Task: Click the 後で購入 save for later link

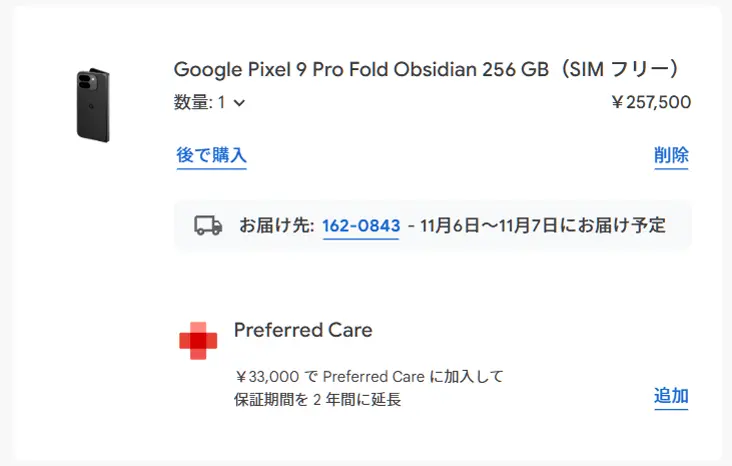Action: 211,155
